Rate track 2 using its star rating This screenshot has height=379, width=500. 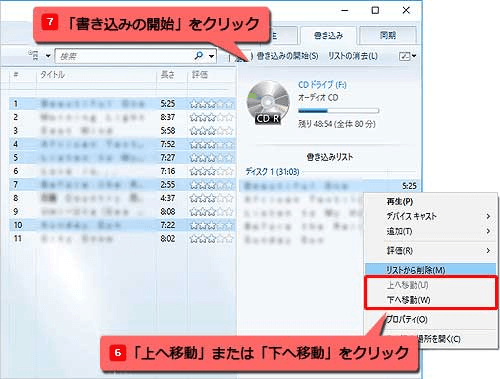pyautogui.click(x=211, y=118)
